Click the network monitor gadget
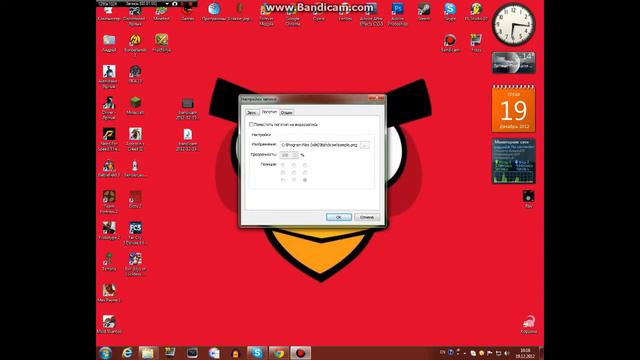The height and width of the screenshot is (360, 640). [513, 161]
